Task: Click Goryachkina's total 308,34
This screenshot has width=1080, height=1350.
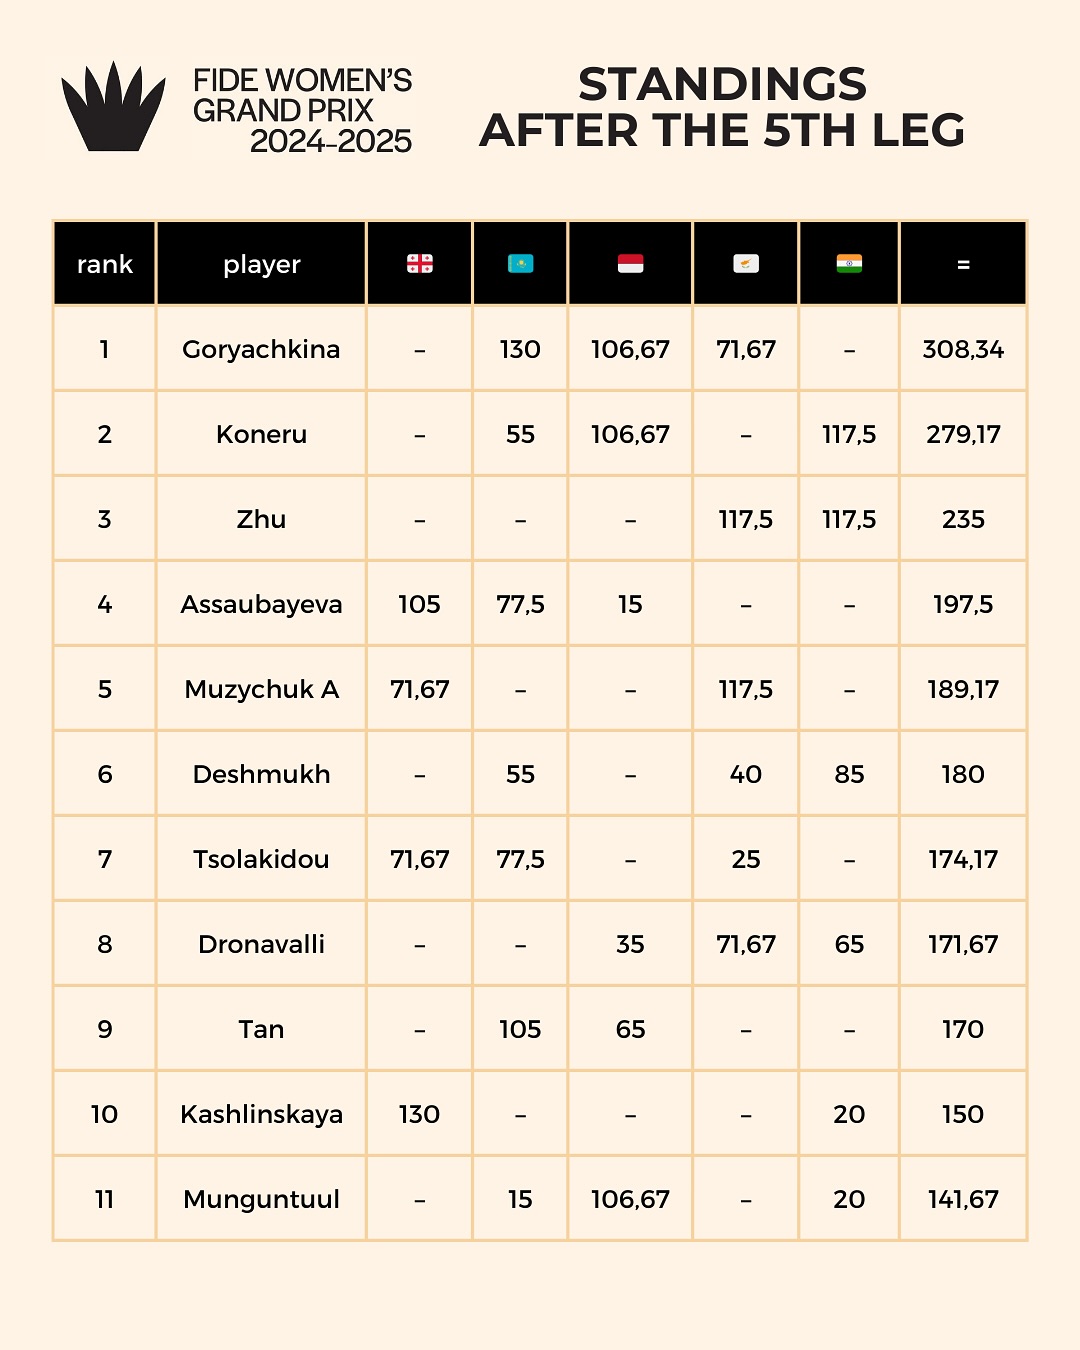Action: [963, 349]
